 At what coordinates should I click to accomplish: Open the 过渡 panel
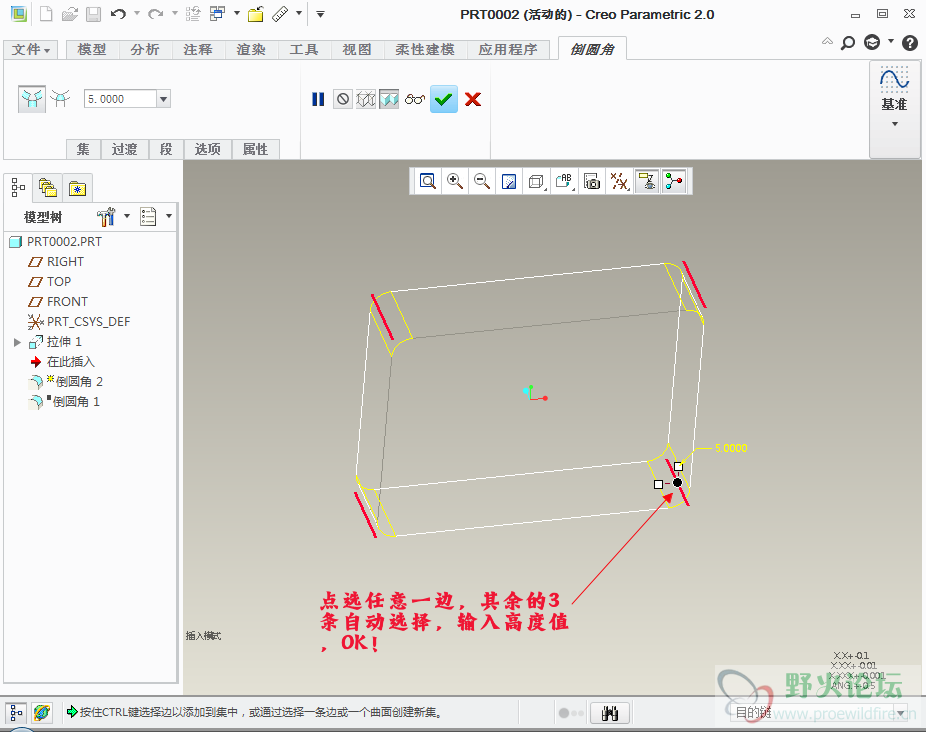pos(125,149)
